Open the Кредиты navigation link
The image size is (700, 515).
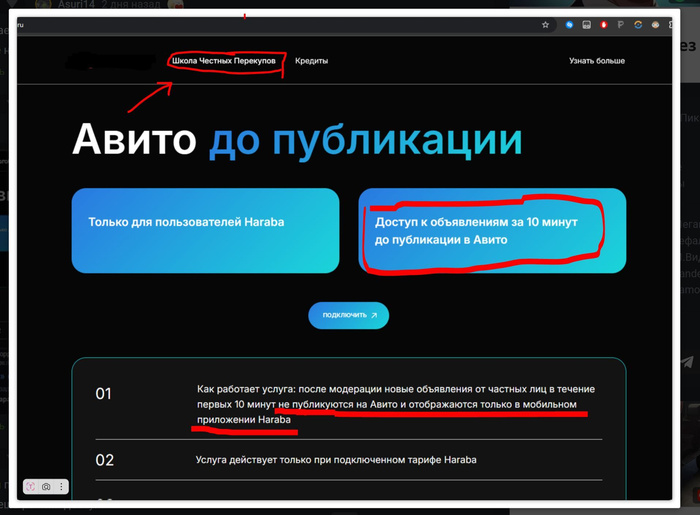(312, 61)
